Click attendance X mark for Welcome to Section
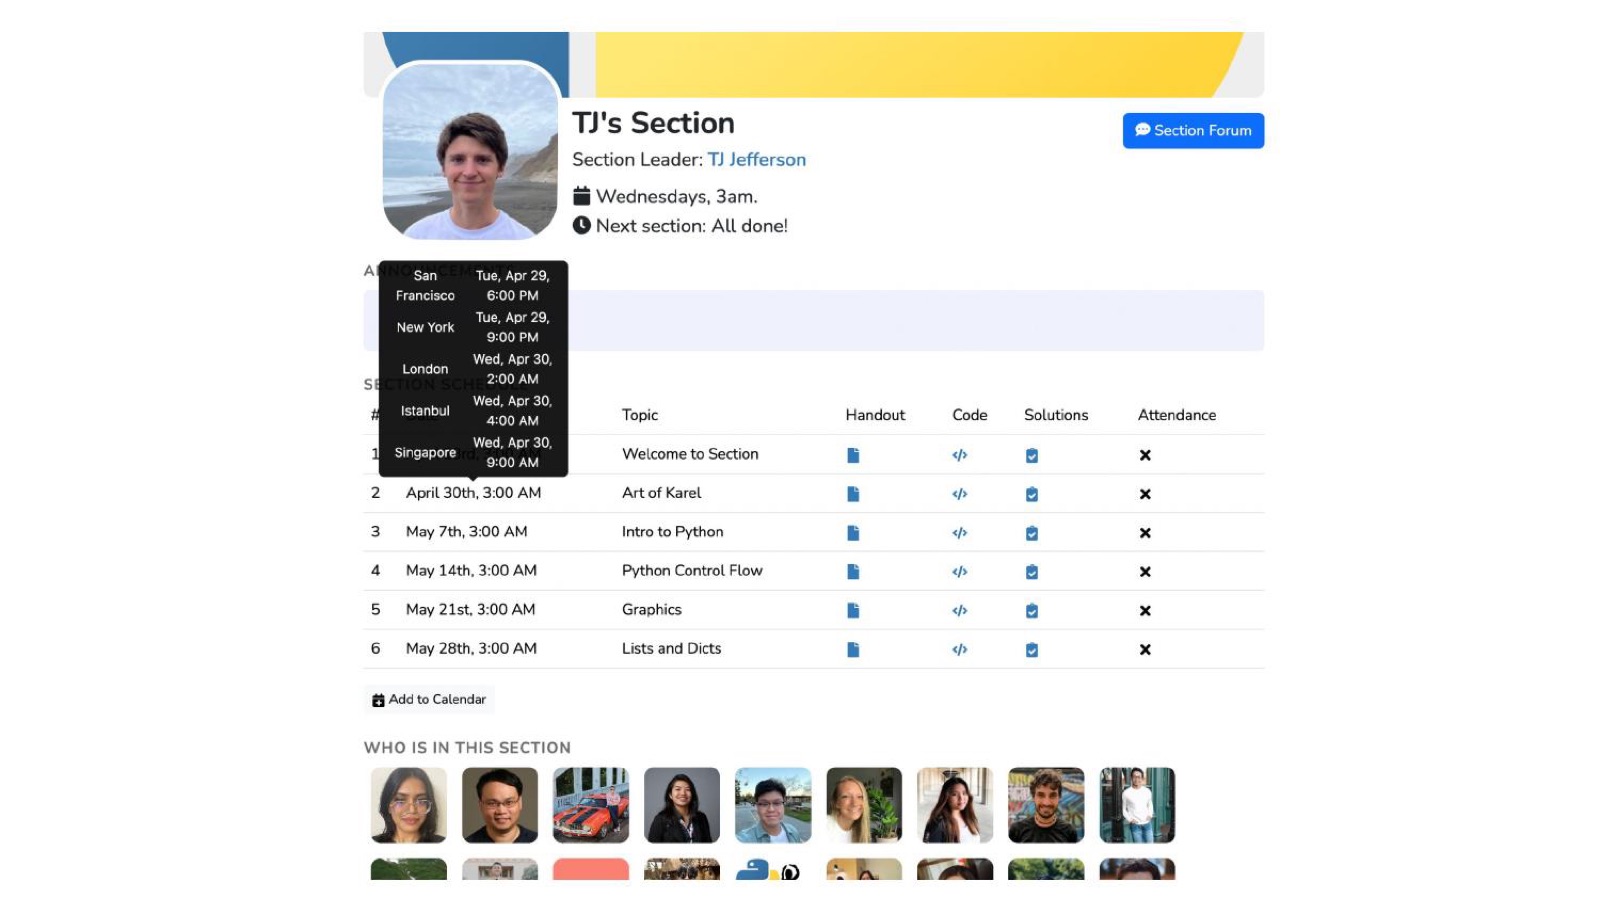 pos(1145,455)
